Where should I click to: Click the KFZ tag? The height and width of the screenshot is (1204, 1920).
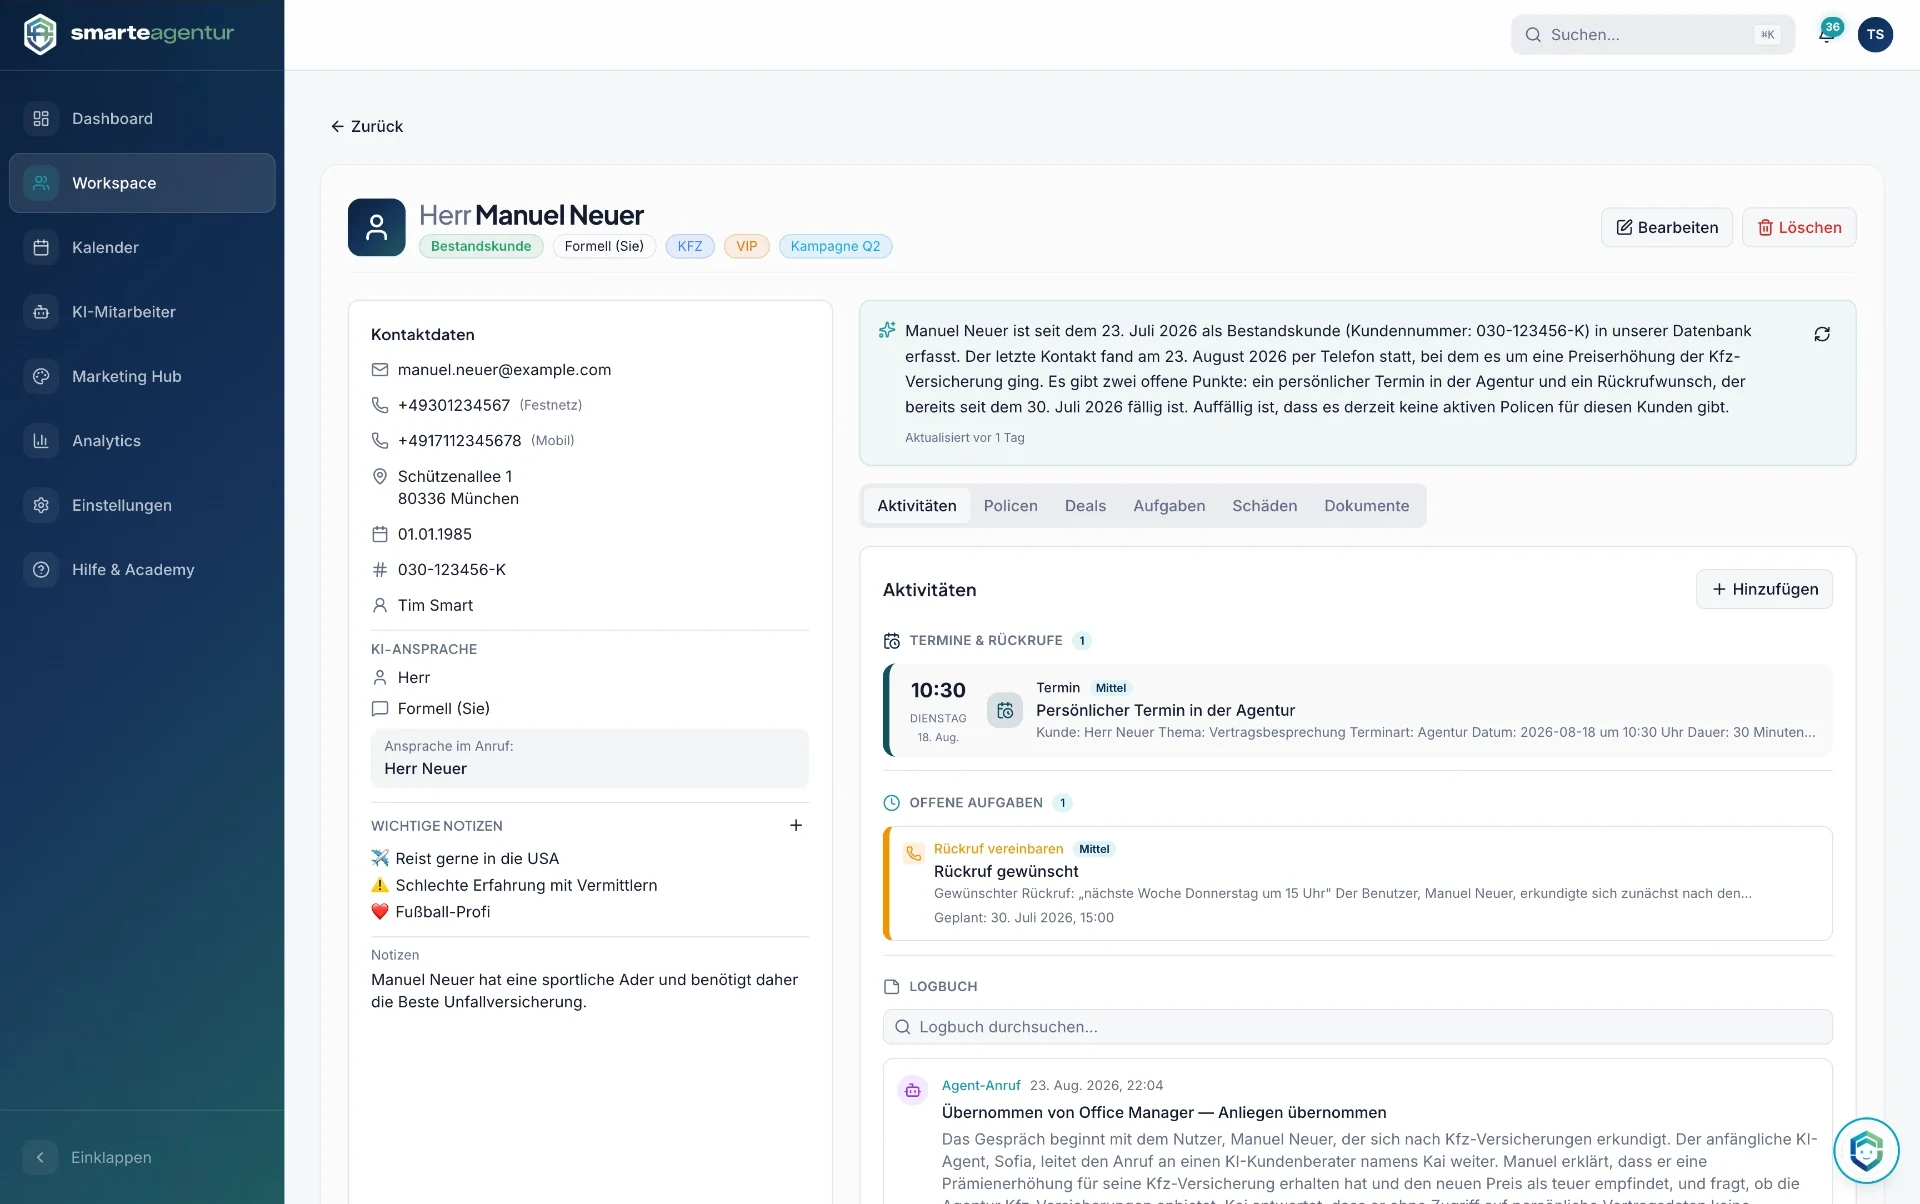tap(690, 246)
